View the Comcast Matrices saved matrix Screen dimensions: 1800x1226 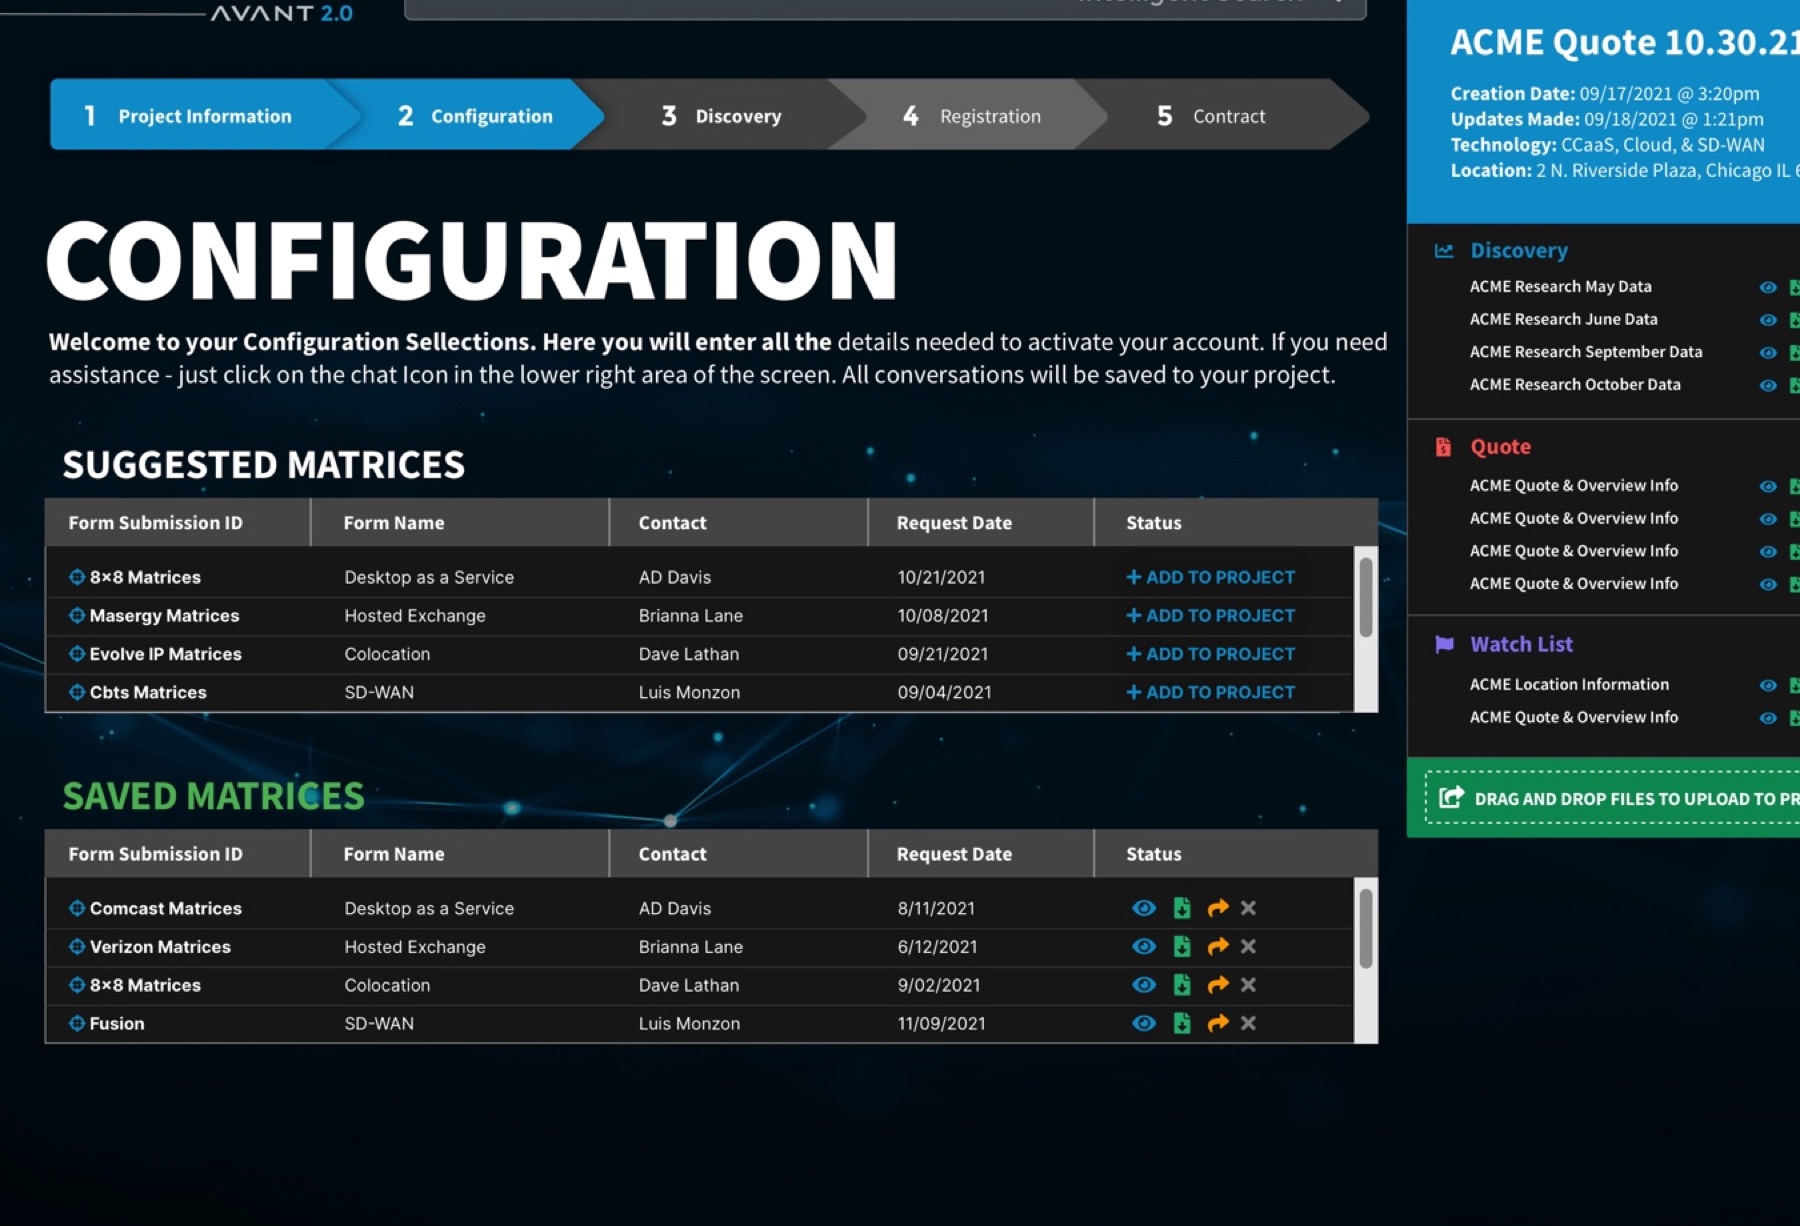click(x=1143, y=908)
